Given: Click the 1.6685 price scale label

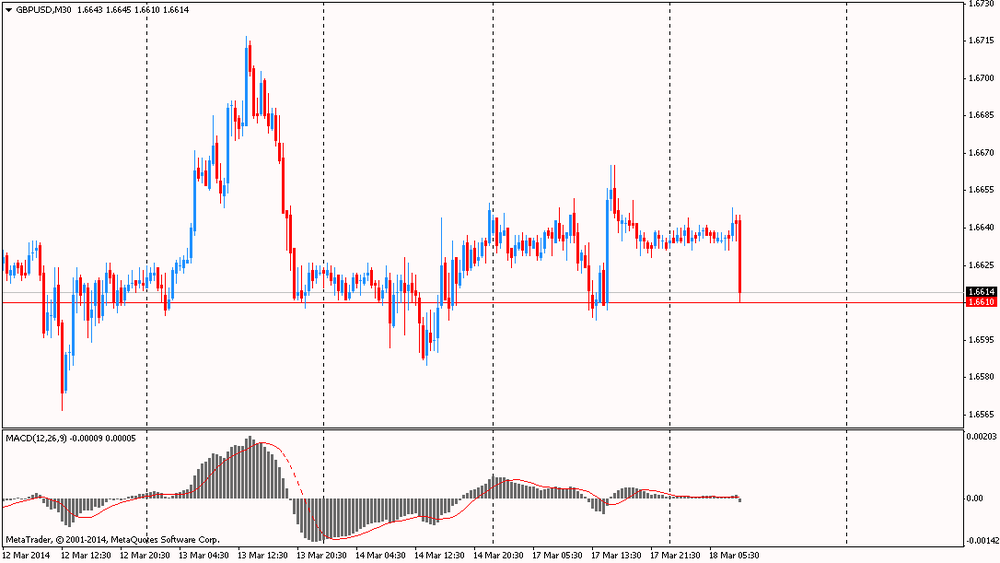Looking at the screenshot, I should point(981,115).
